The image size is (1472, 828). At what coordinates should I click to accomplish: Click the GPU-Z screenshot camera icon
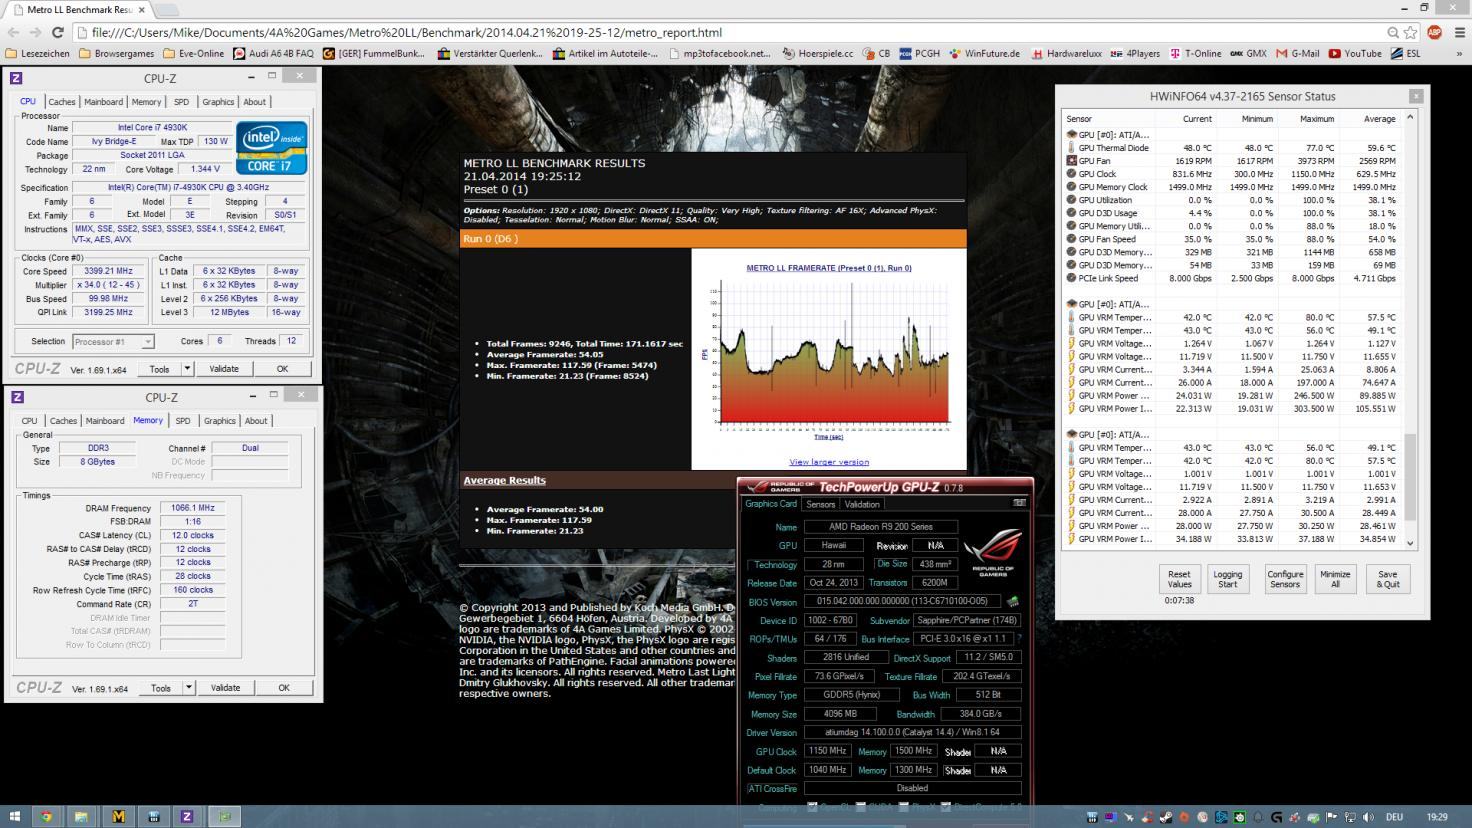pyautogui.click(x=1019, y=503)
